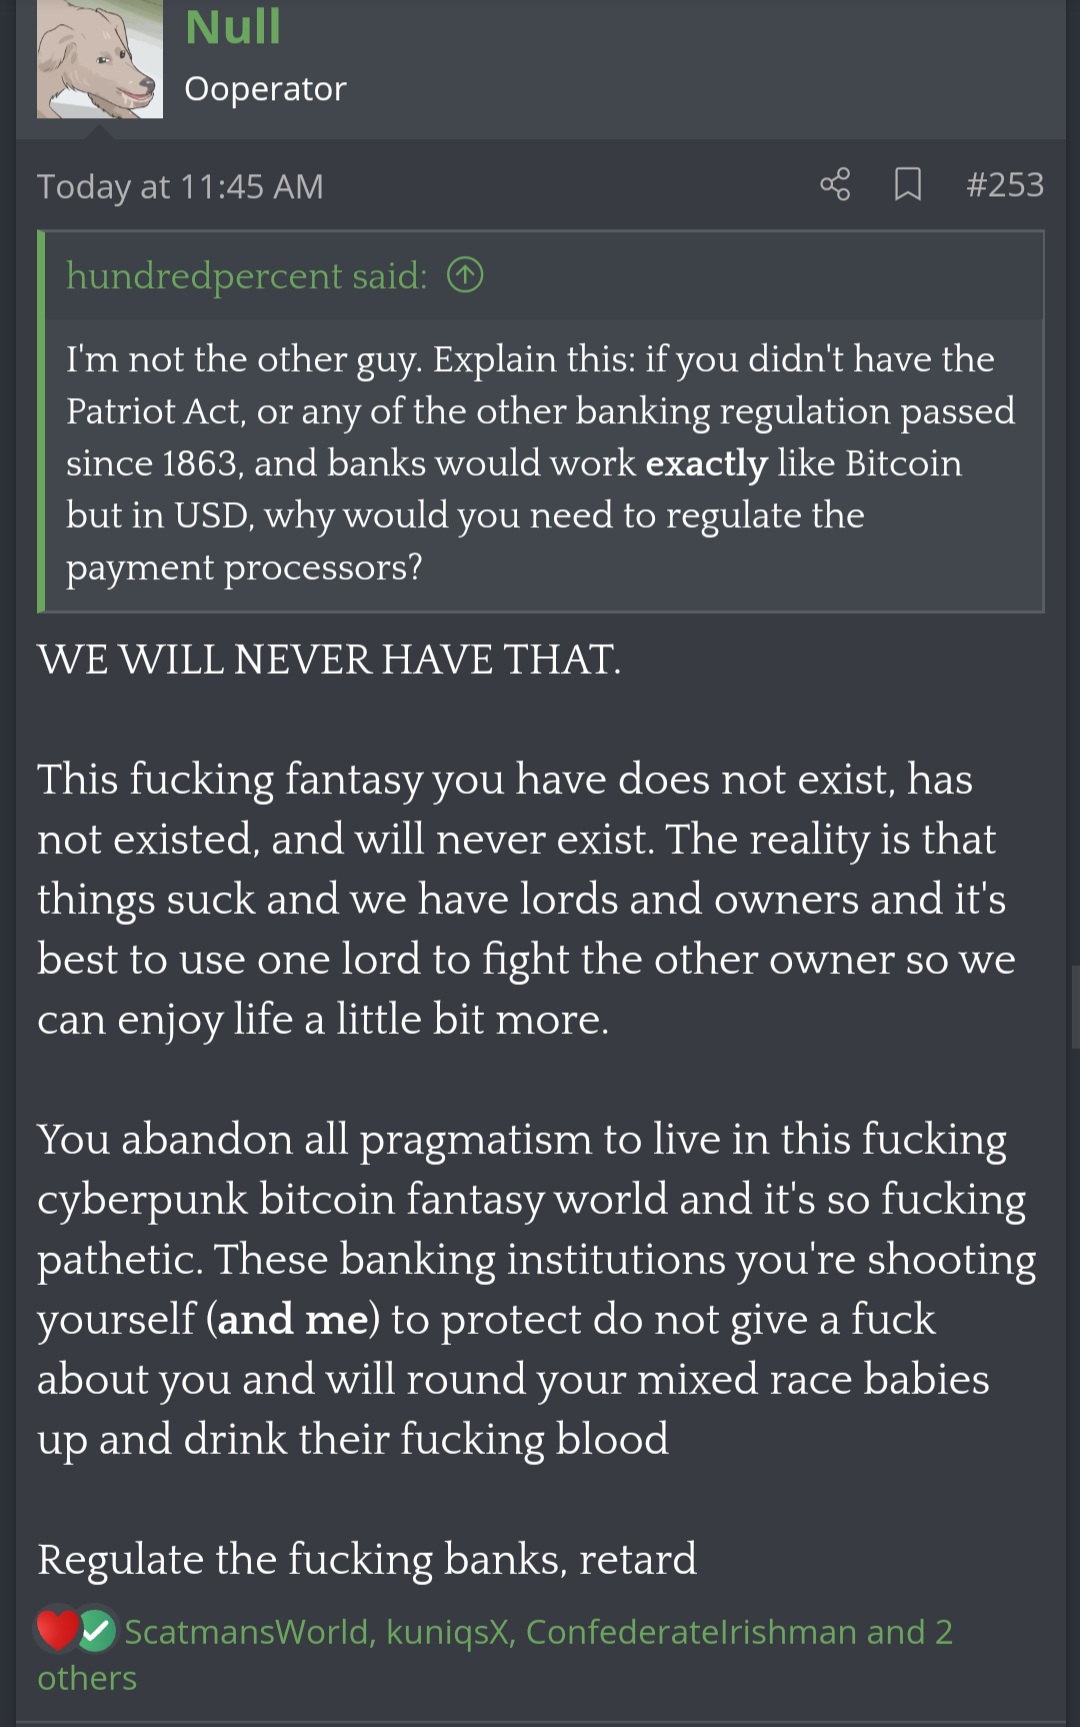This screenshot has height=1727, width=1080.
Task: Show the 2 others who reacted
Action: (495, 1655)
